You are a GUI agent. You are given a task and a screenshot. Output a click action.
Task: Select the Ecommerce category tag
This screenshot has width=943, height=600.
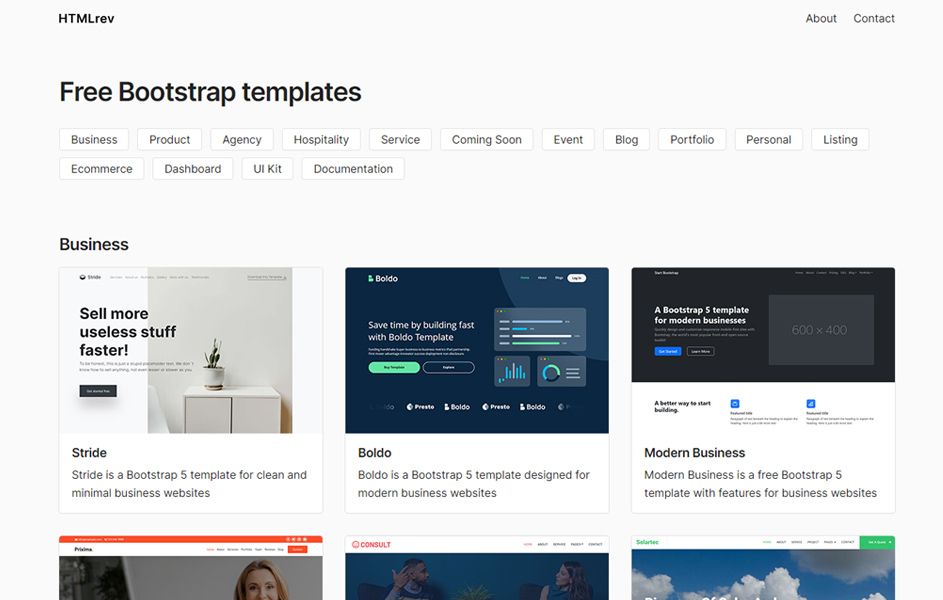pyautogui.click(x=102, y=169)
